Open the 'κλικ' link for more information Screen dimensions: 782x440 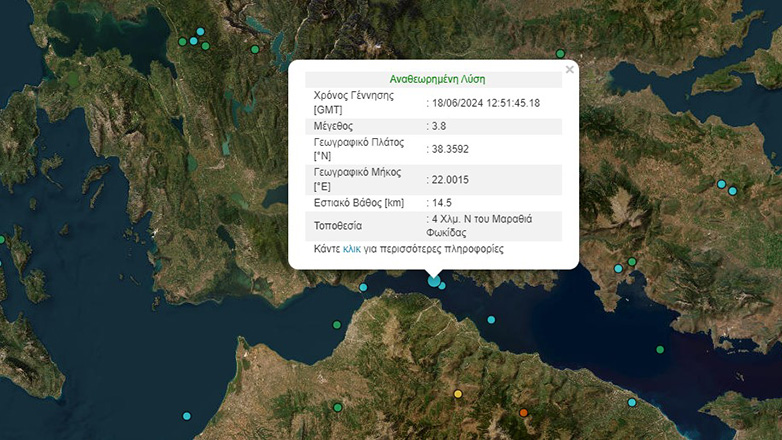(352, 248)
